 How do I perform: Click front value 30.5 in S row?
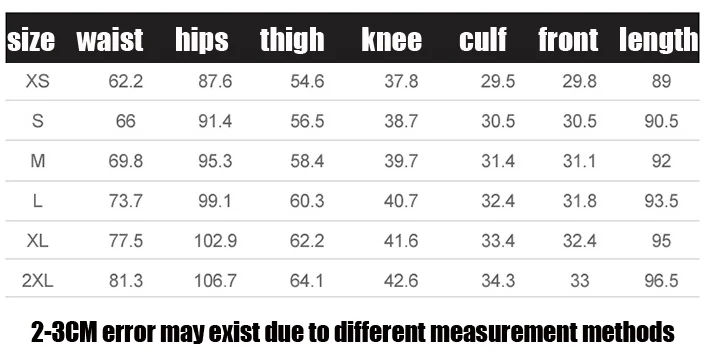coord(580,121)
